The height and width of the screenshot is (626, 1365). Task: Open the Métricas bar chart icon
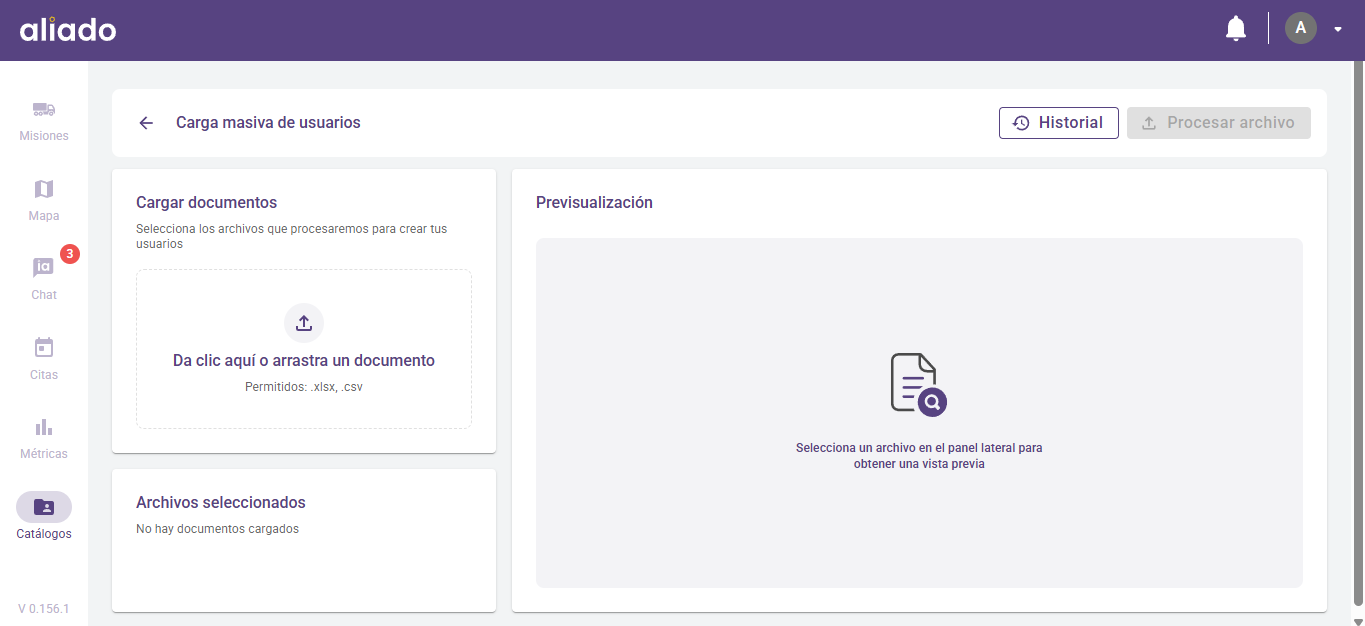click(44, 427)
